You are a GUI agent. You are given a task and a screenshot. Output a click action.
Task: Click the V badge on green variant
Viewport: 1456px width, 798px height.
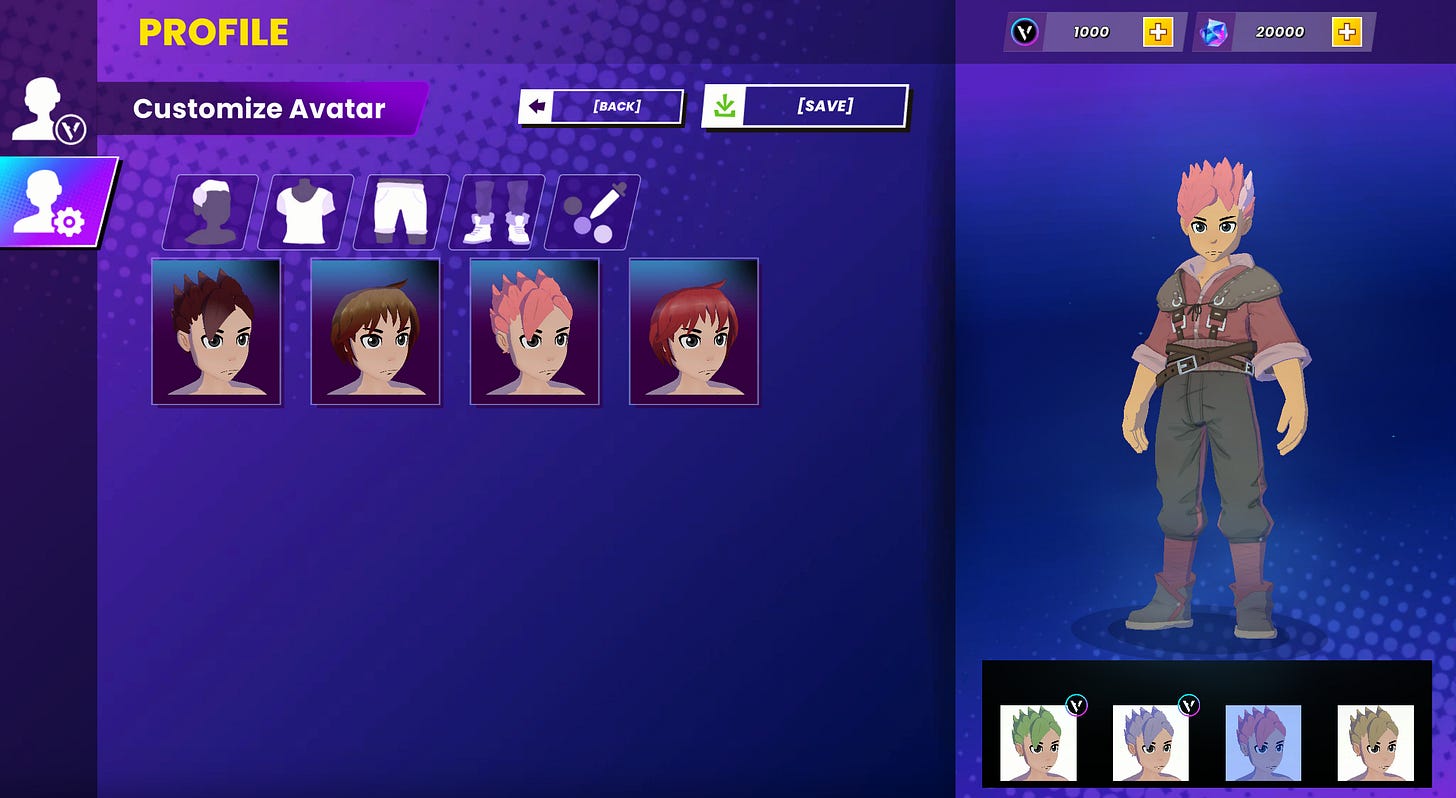1076,705
